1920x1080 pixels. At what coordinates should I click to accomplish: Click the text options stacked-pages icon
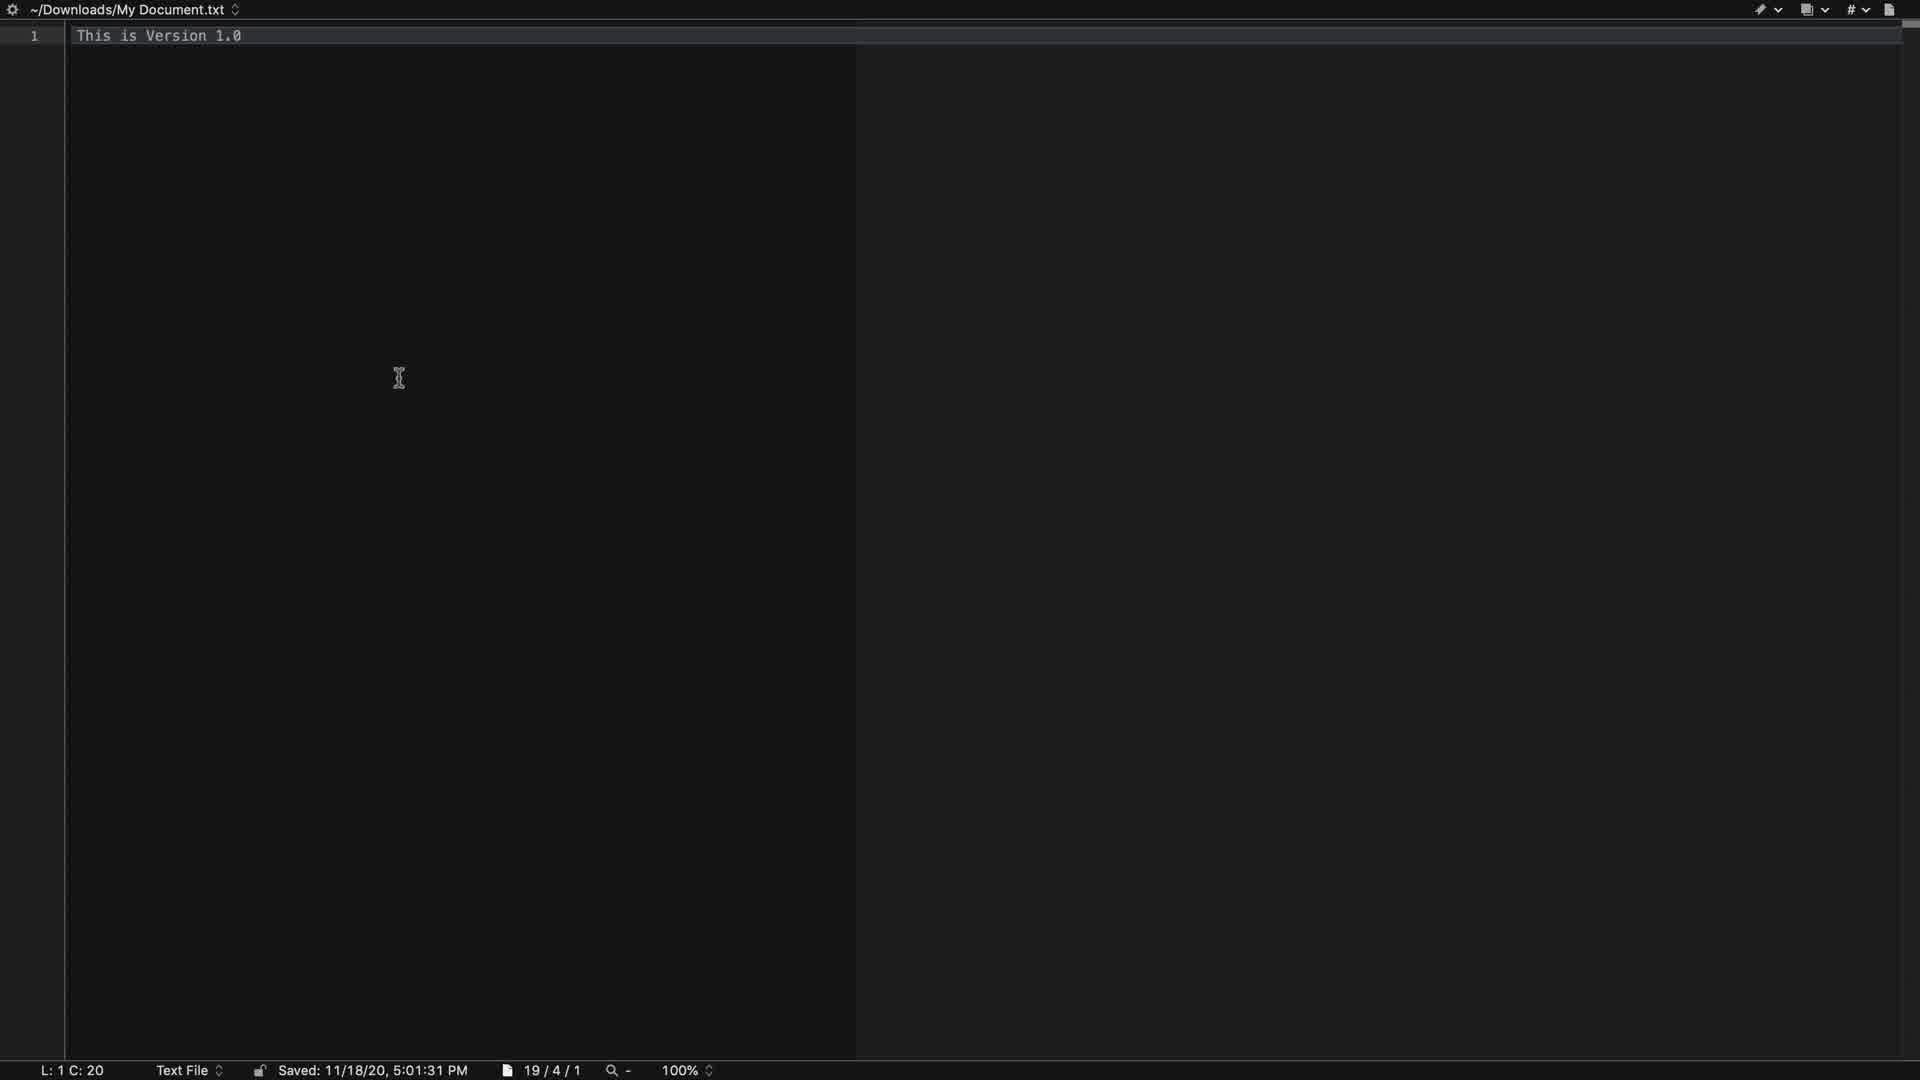(x=1807, y=10)
